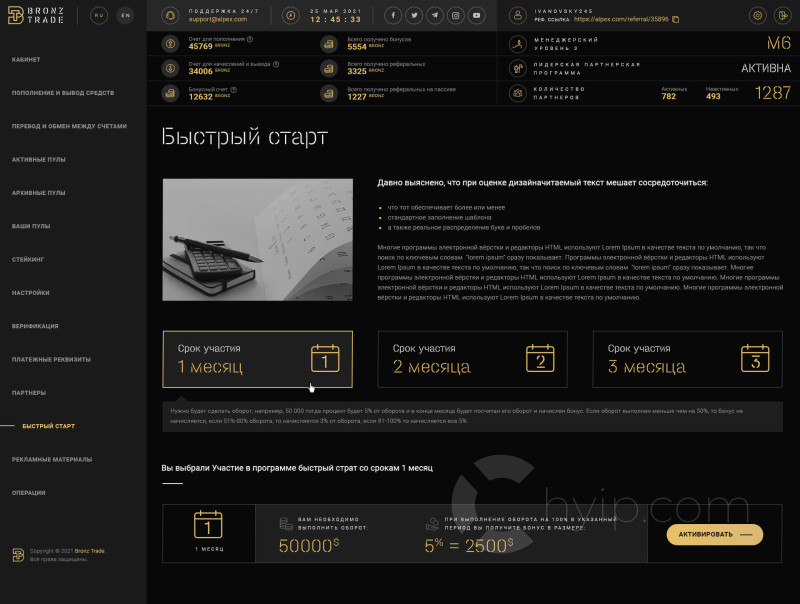Click the total referral earnings icon
800x604 pixels.
coord(329,68)
